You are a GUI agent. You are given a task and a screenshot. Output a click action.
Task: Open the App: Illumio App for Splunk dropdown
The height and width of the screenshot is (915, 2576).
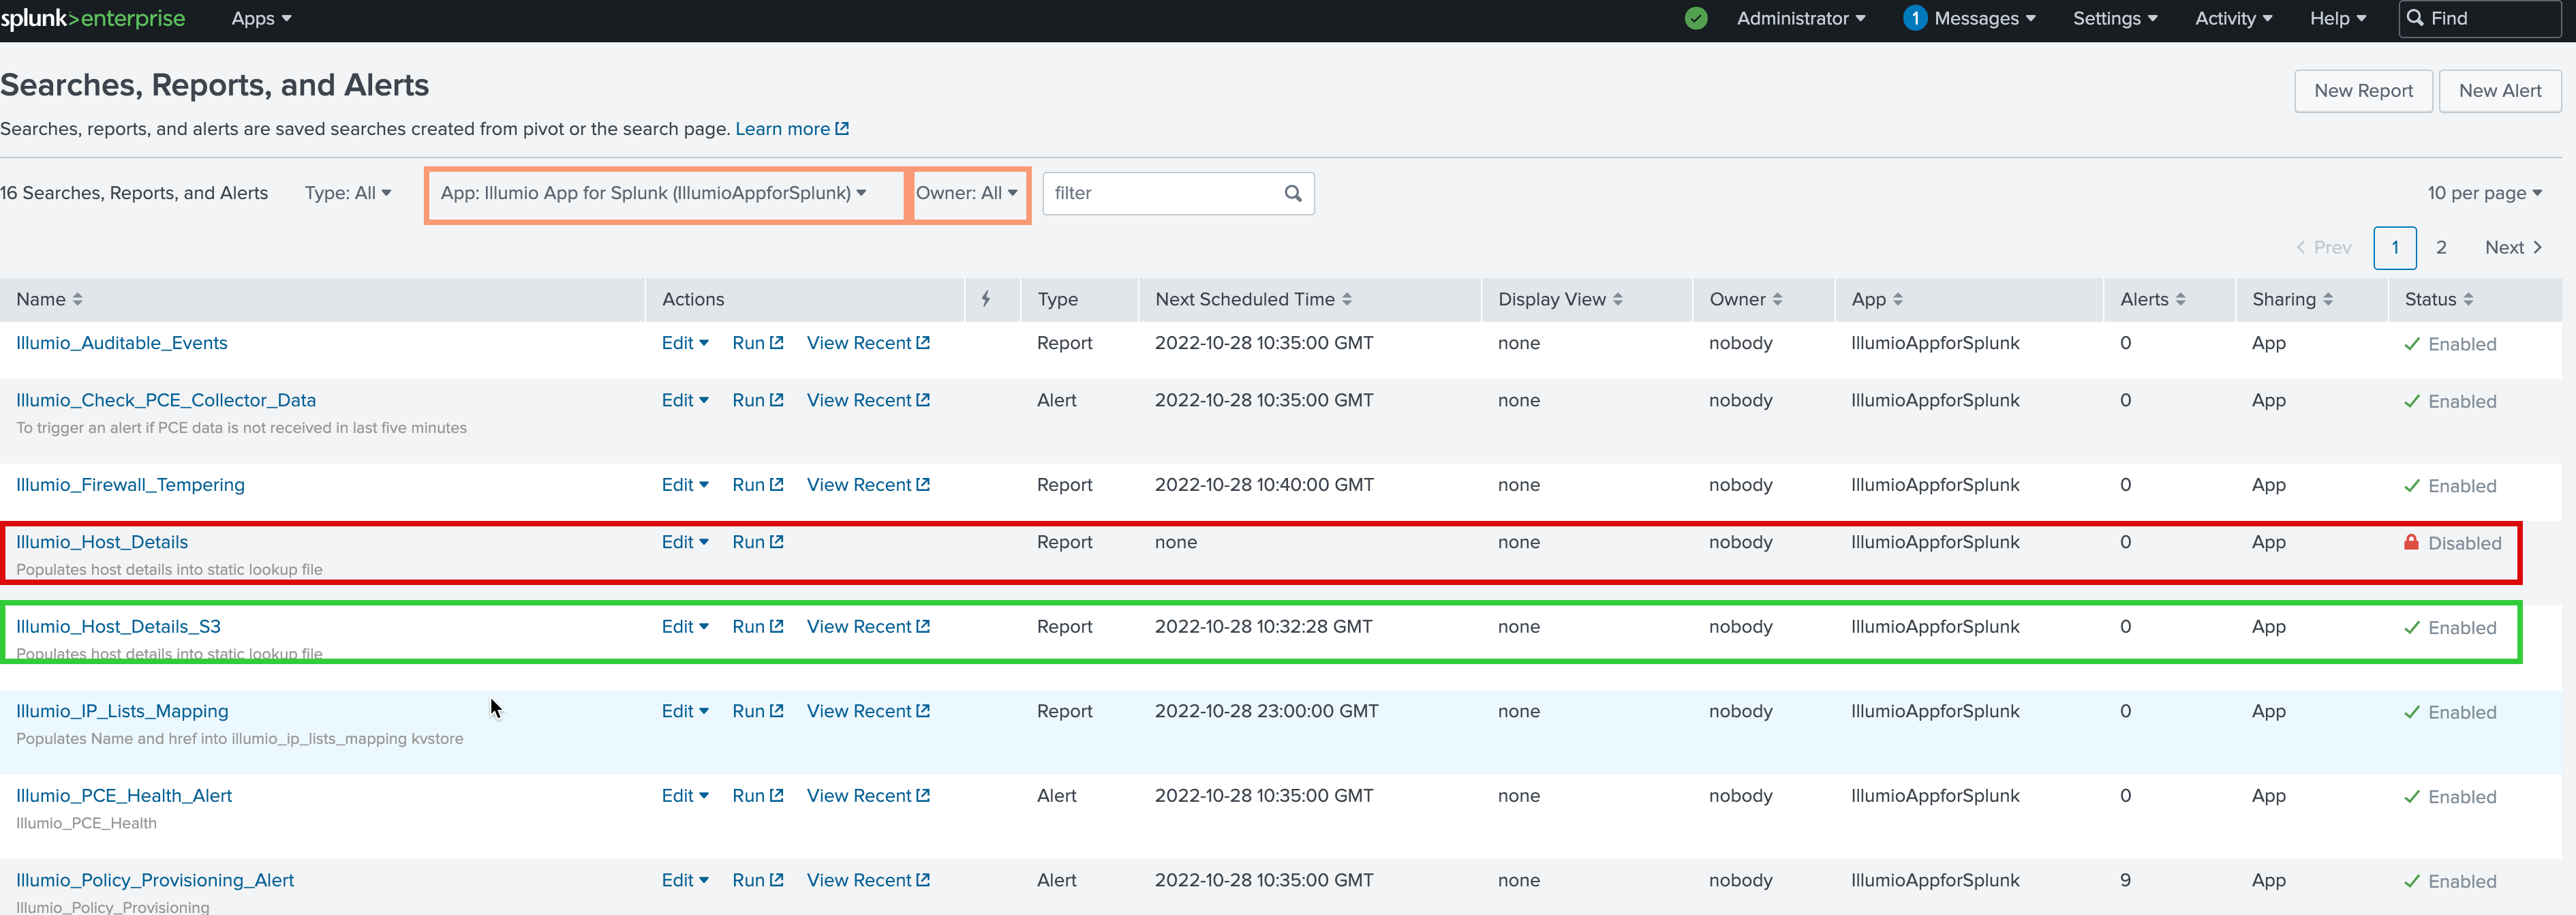coord(654,193)
